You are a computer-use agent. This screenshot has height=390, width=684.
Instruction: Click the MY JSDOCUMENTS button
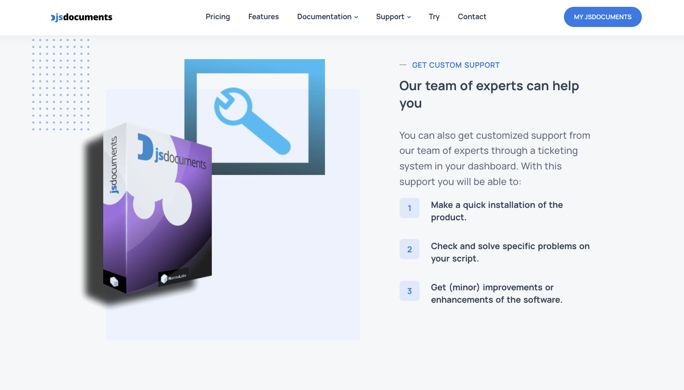click(x=602, y=17)
